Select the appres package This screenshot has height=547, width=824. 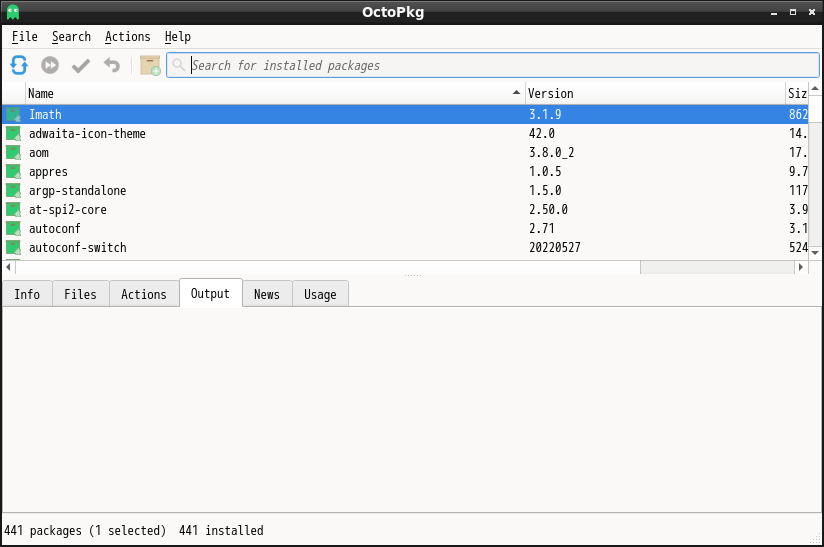pyautogui.click(x=405, y=171)
